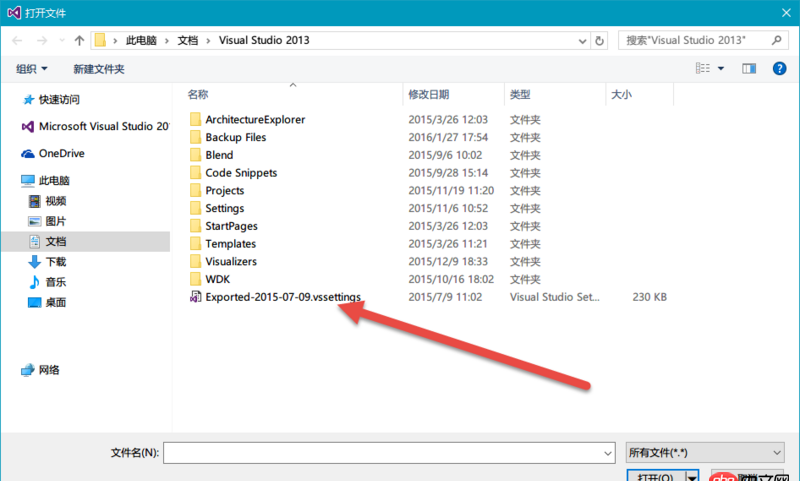
Task: Select the Code Snippets folder
Action: [241, 173]
